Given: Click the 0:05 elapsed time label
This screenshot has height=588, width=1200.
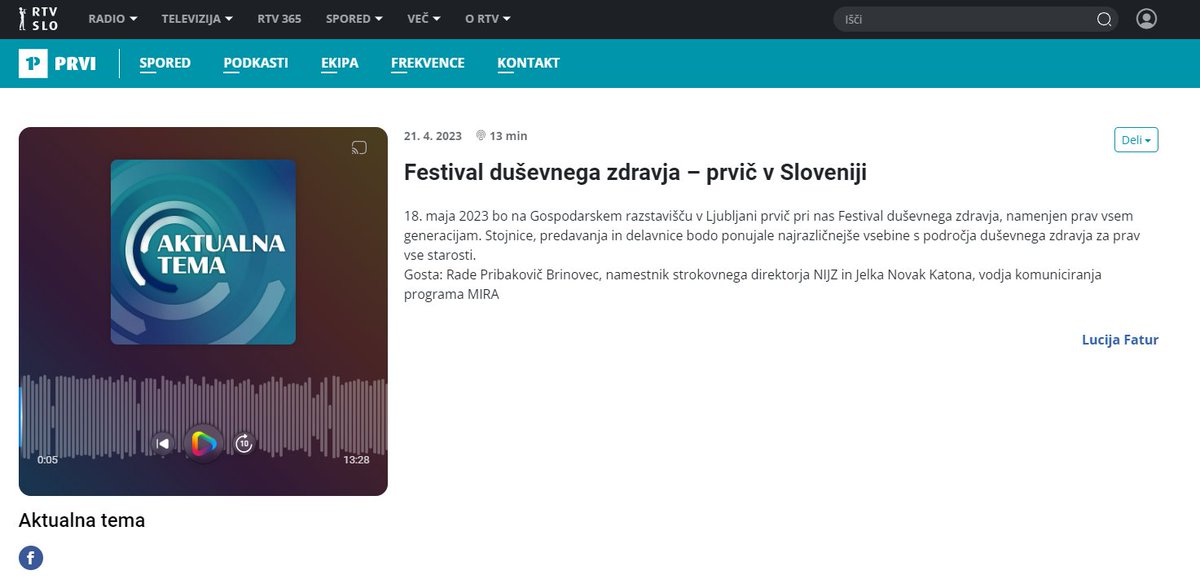Looking at the screenshot, I should point(47,460).
